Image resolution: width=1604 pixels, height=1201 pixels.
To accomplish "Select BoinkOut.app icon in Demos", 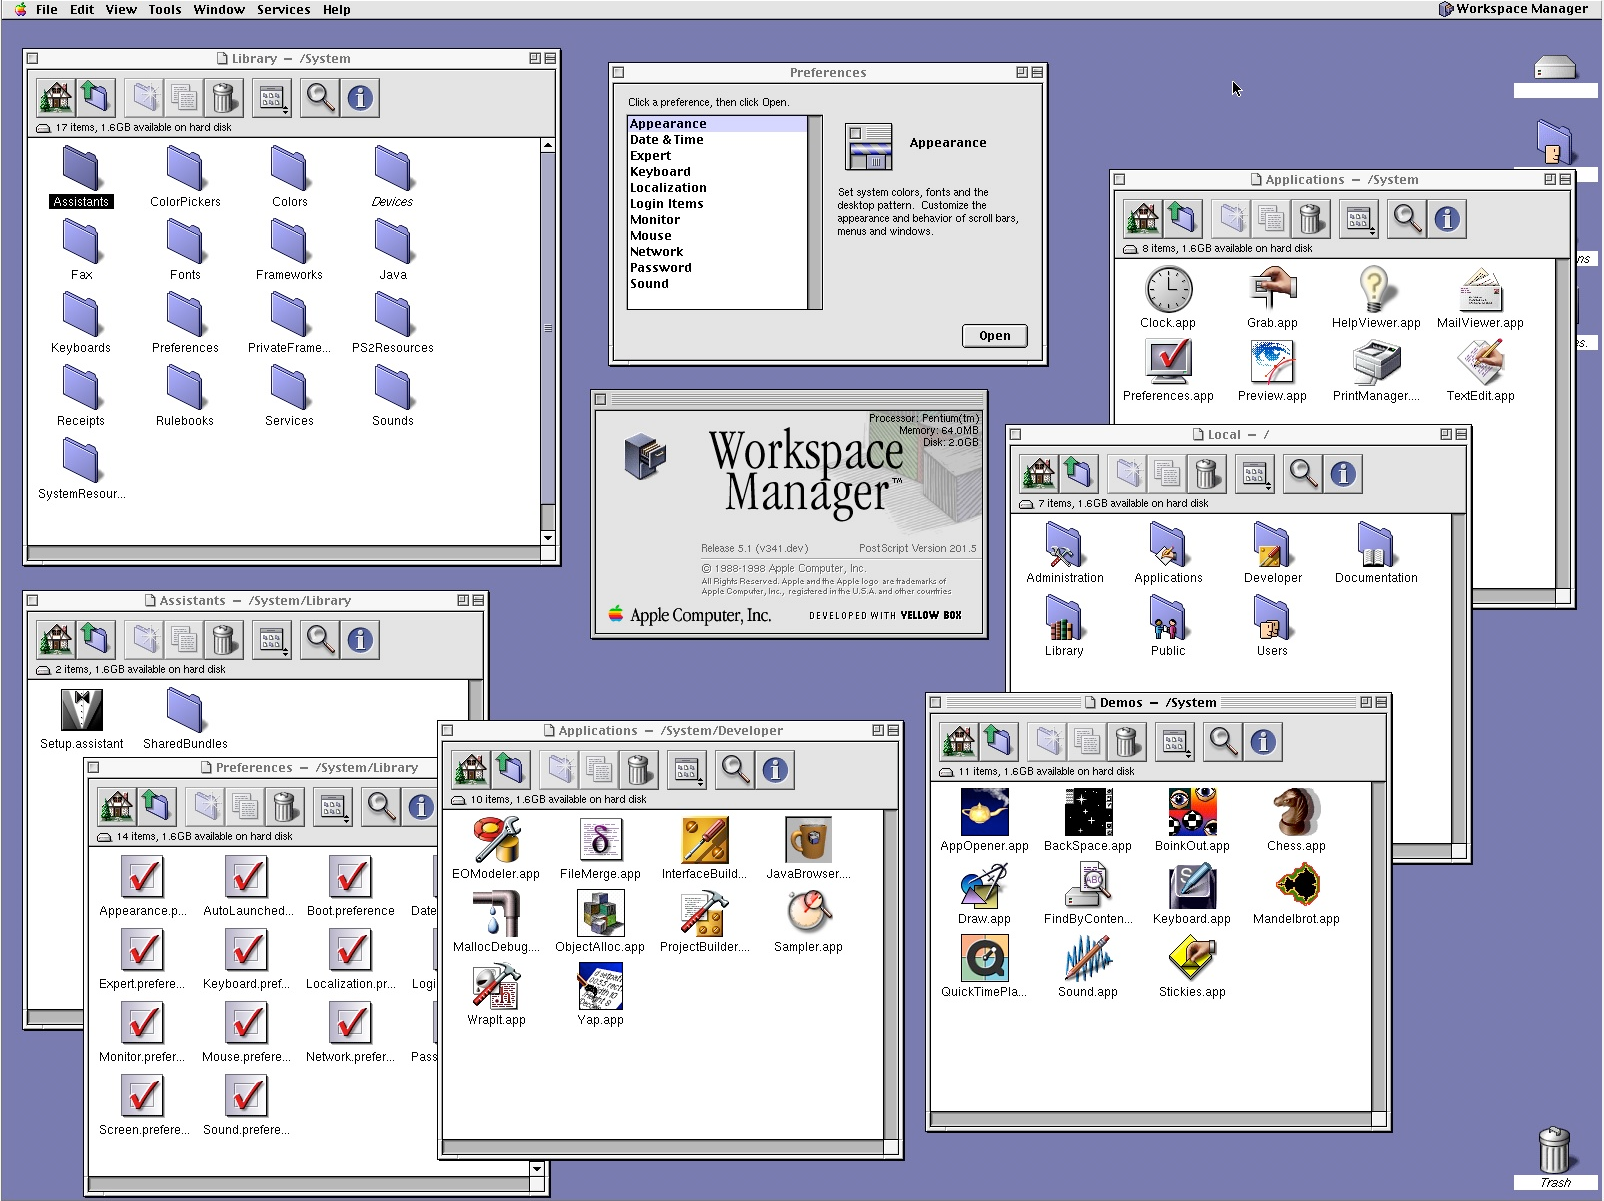I will (x=1192, y=812).
